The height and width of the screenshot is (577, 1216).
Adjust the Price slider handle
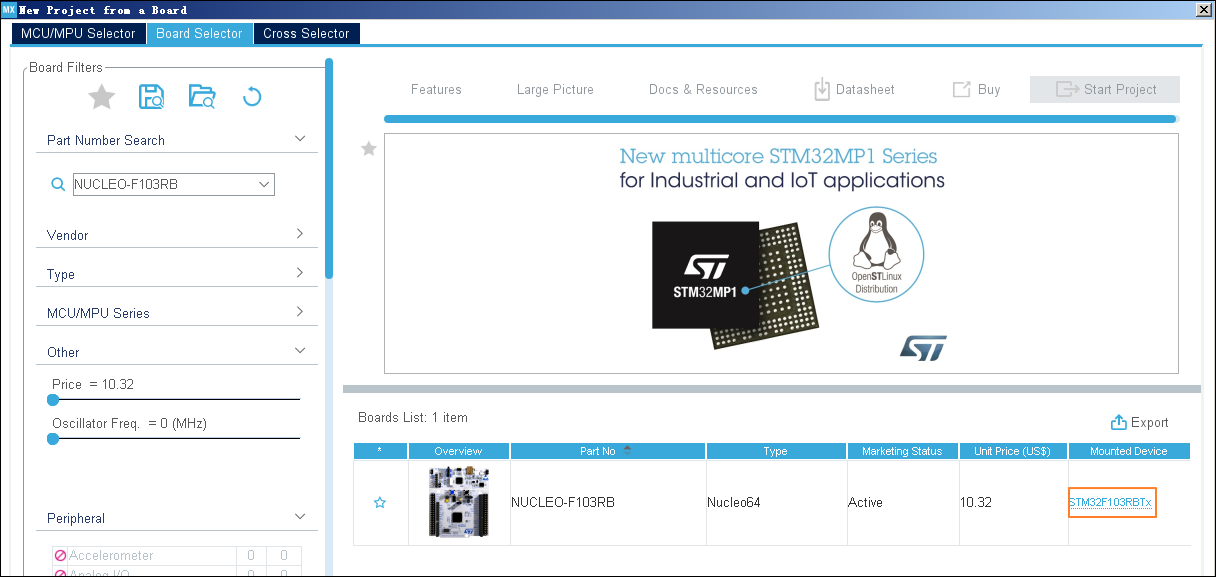tap(52, 400)
